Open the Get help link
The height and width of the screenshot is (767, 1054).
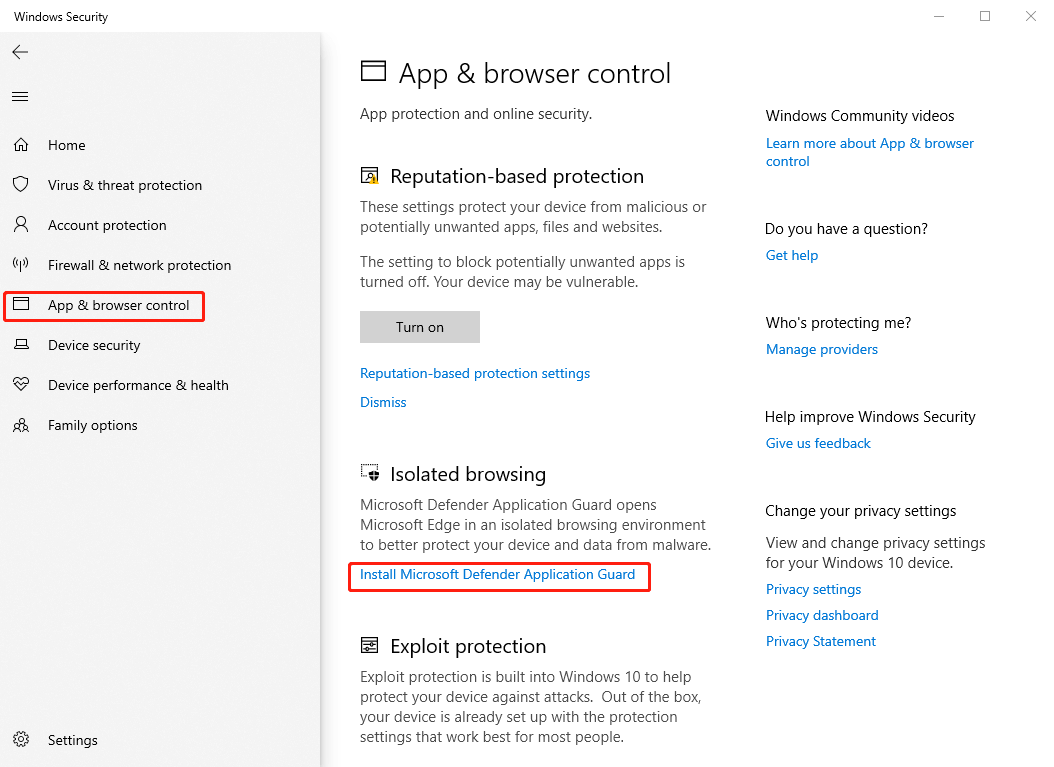[792, 255]
